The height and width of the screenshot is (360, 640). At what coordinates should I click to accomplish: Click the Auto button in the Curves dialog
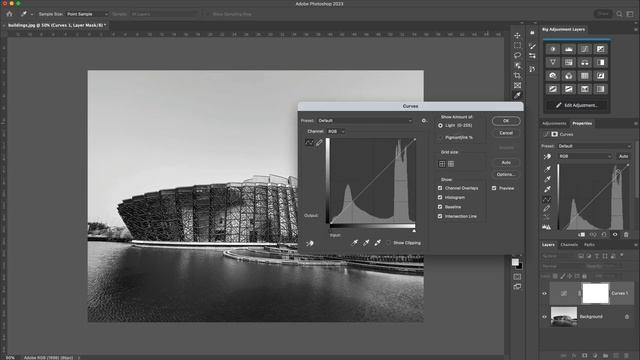(506, 162)
